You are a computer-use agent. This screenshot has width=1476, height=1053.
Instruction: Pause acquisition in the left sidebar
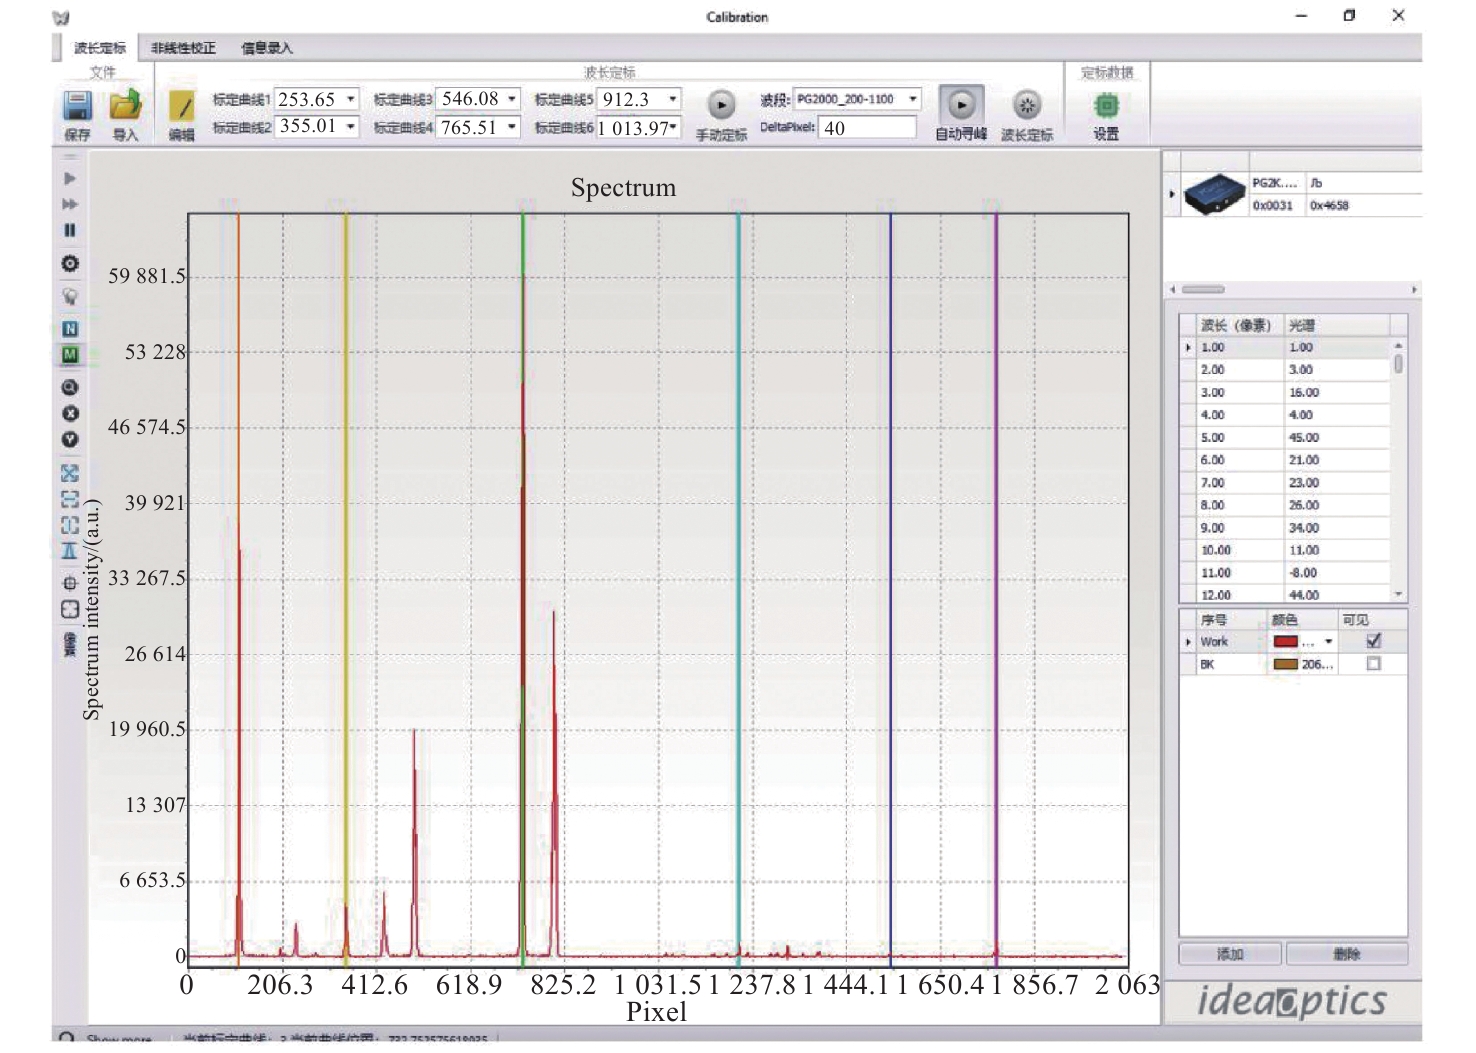pyautogui.click(x=70, y=230)
